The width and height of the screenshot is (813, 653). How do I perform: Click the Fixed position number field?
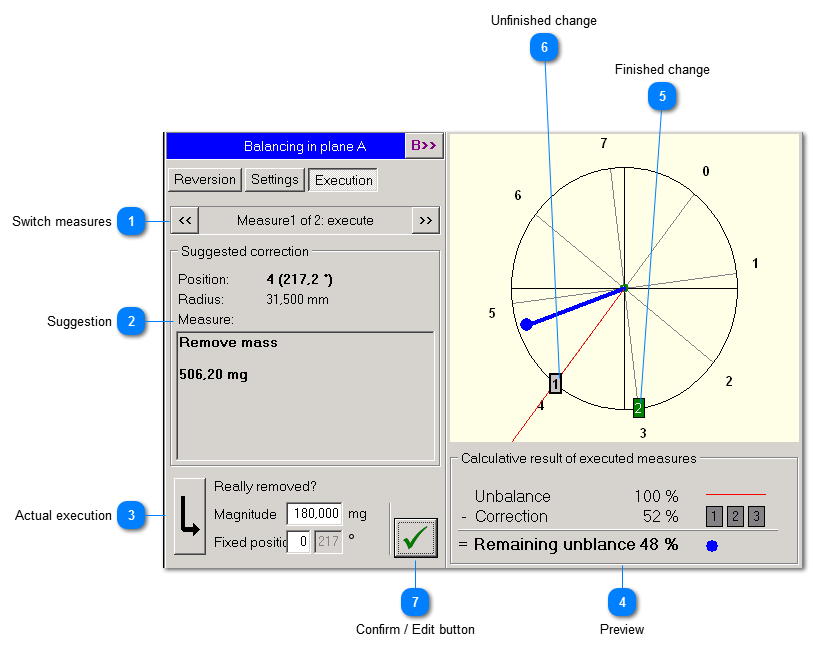[298, 542]
